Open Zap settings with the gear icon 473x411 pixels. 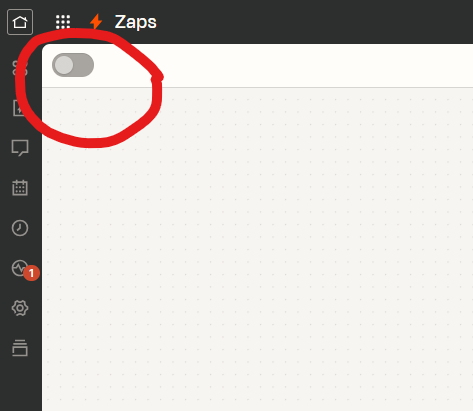point(20,308)
